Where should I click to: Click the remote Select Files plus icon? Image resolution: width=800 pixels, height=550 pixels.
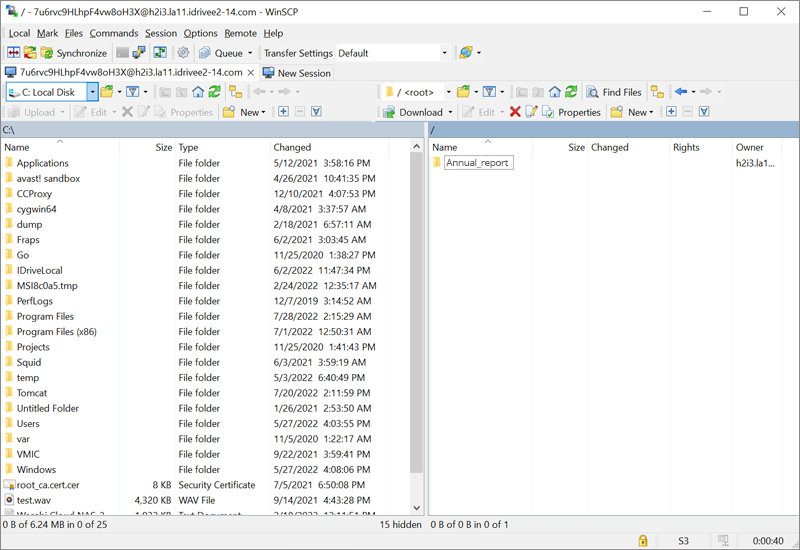click(671, 112)
